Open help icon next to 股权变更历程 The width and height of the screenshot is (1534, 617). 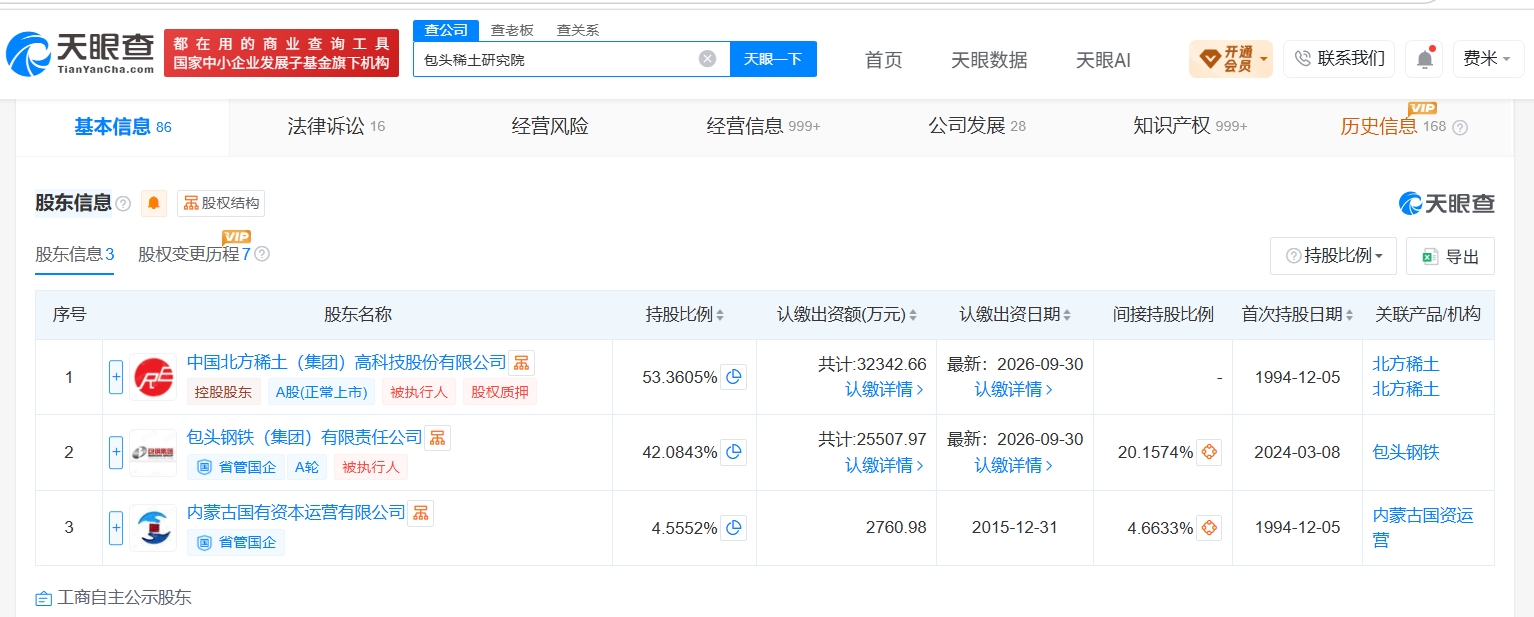tap(262, 254)
